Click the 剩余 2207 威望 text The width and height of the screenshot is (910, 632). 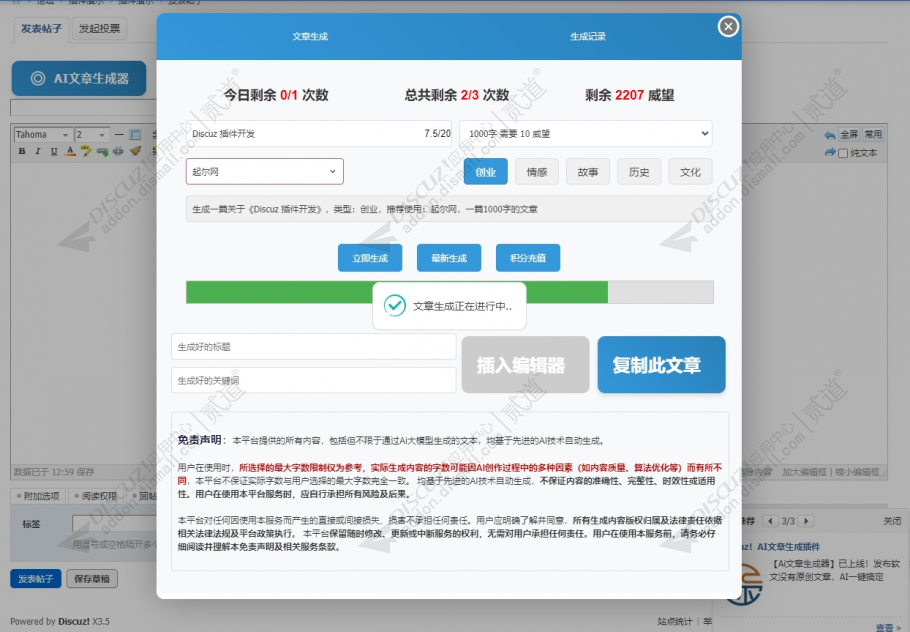click(630, 95)
